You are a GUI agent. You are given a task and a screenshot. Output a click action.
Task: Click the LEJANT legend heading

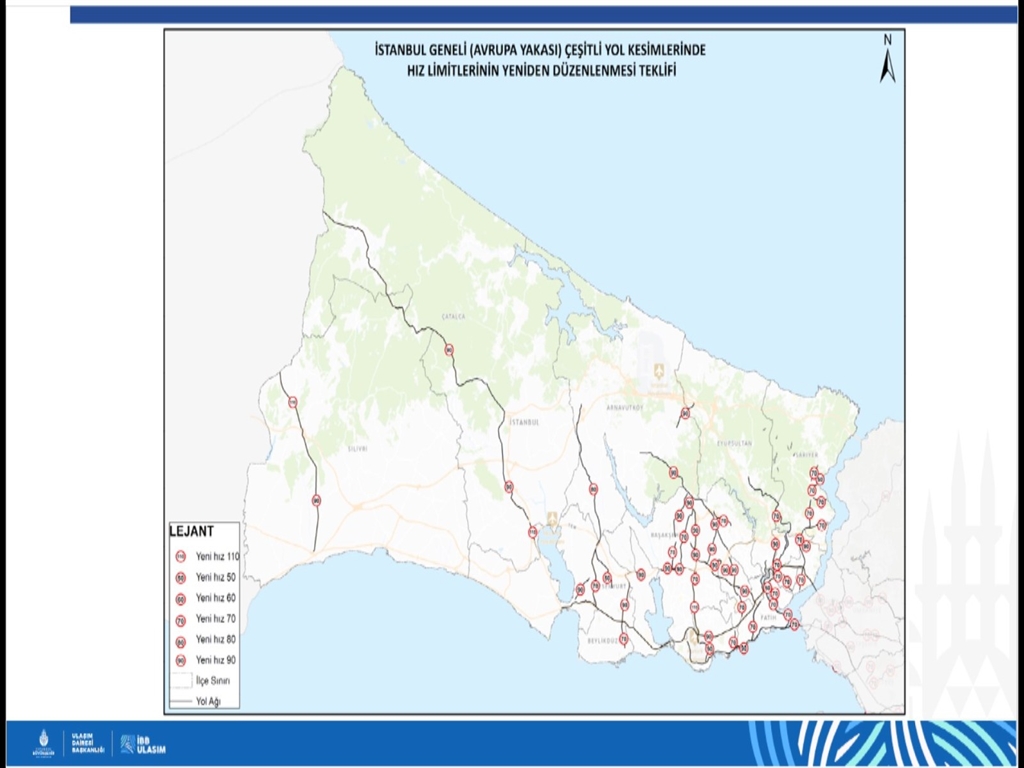[189, 532]
